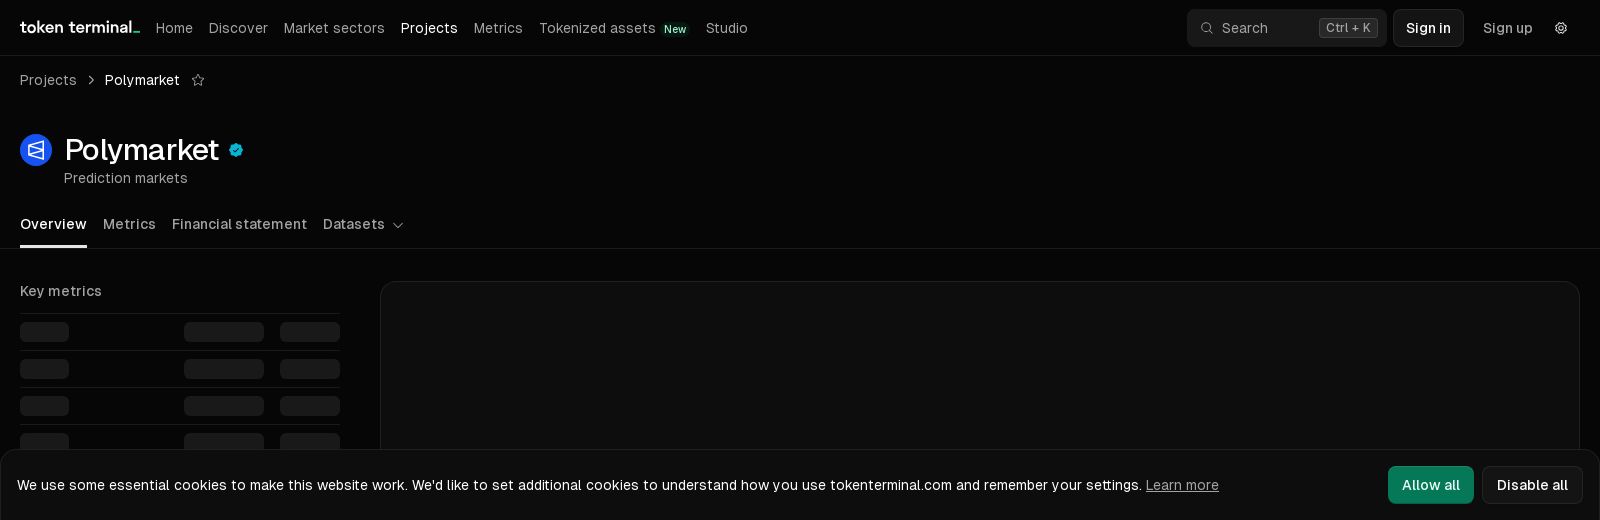Screen dimensions: 1600x520
Task: Click the search magnifier icon
Action: (1207, 28)
